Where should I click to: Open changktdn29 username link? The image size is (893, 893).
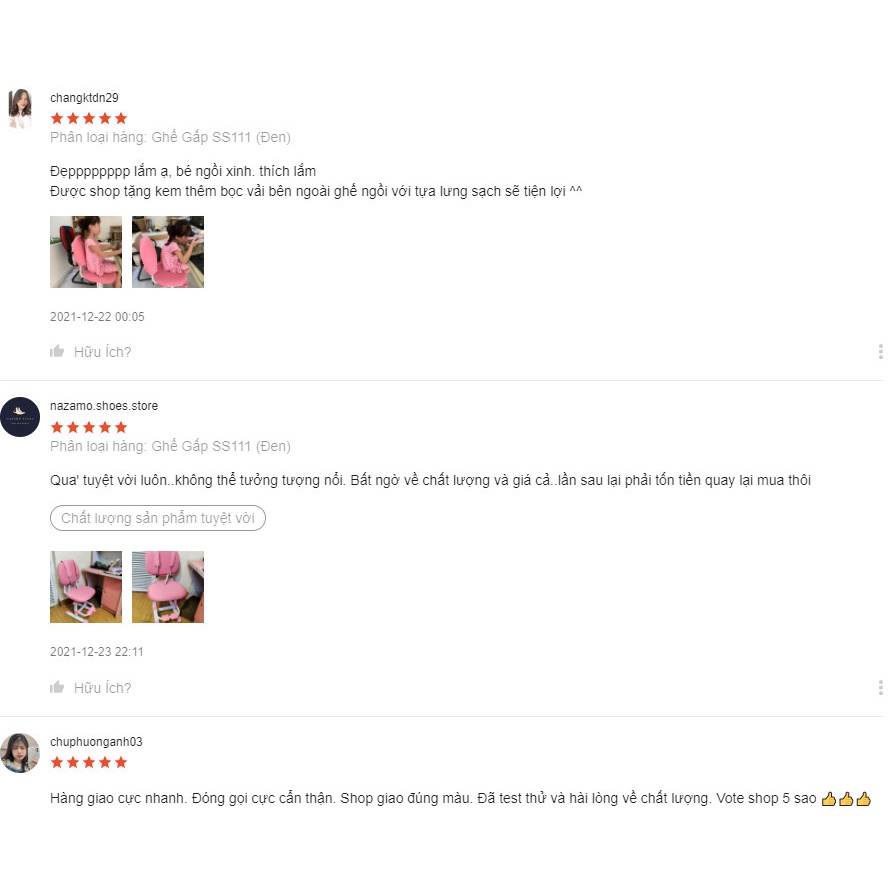pyautogui.click(x=84, y=98)
